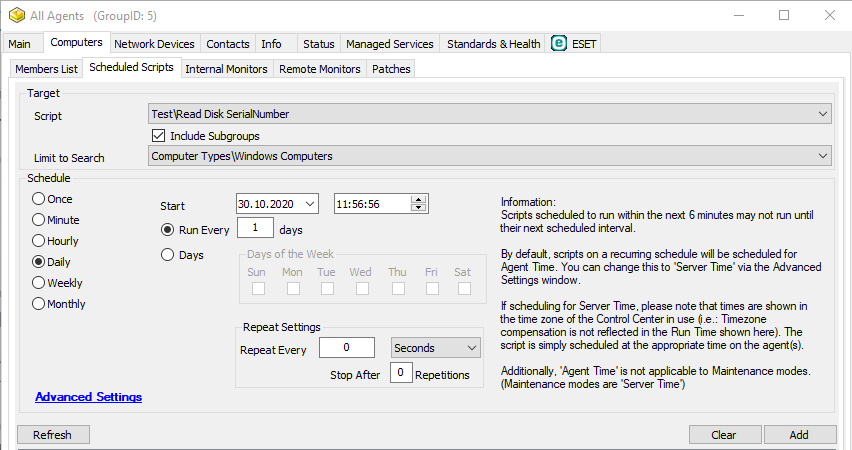Select the Weekly schedule option
Viewport: 852px width, 450px height.
pyautogui.click(x=40, y=283)
